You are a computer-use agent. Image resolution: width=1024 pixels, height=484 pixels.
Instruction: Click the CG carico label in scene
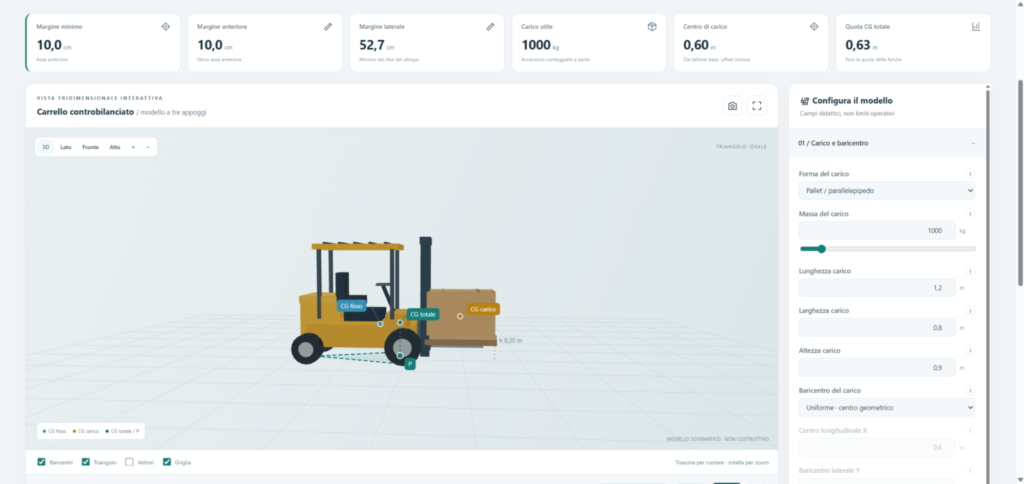(483, 309)
